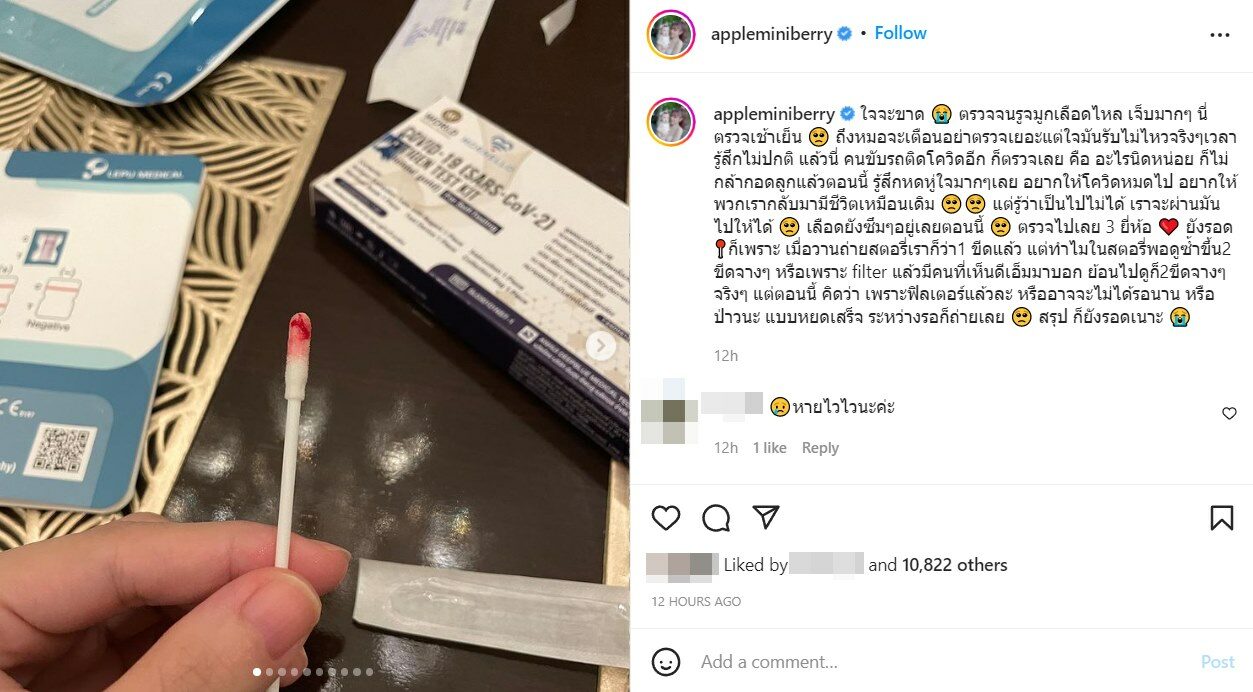Open the 12 HOURS AGO timestamp
1253x692 pixels.
696,601
